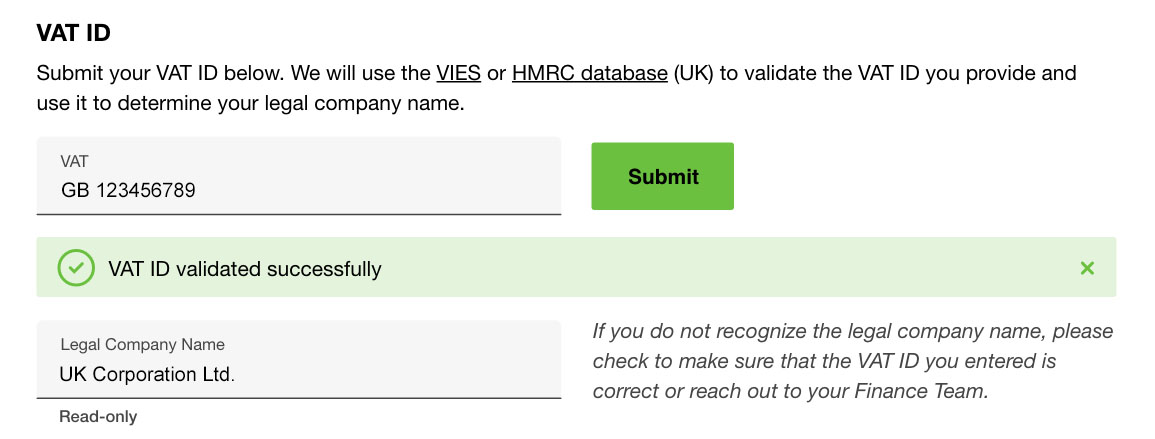The width and height of the screenshot is (1155, 439).
Task: Click 'determine your legal company name' text line
Action: [x=289, y=104]
